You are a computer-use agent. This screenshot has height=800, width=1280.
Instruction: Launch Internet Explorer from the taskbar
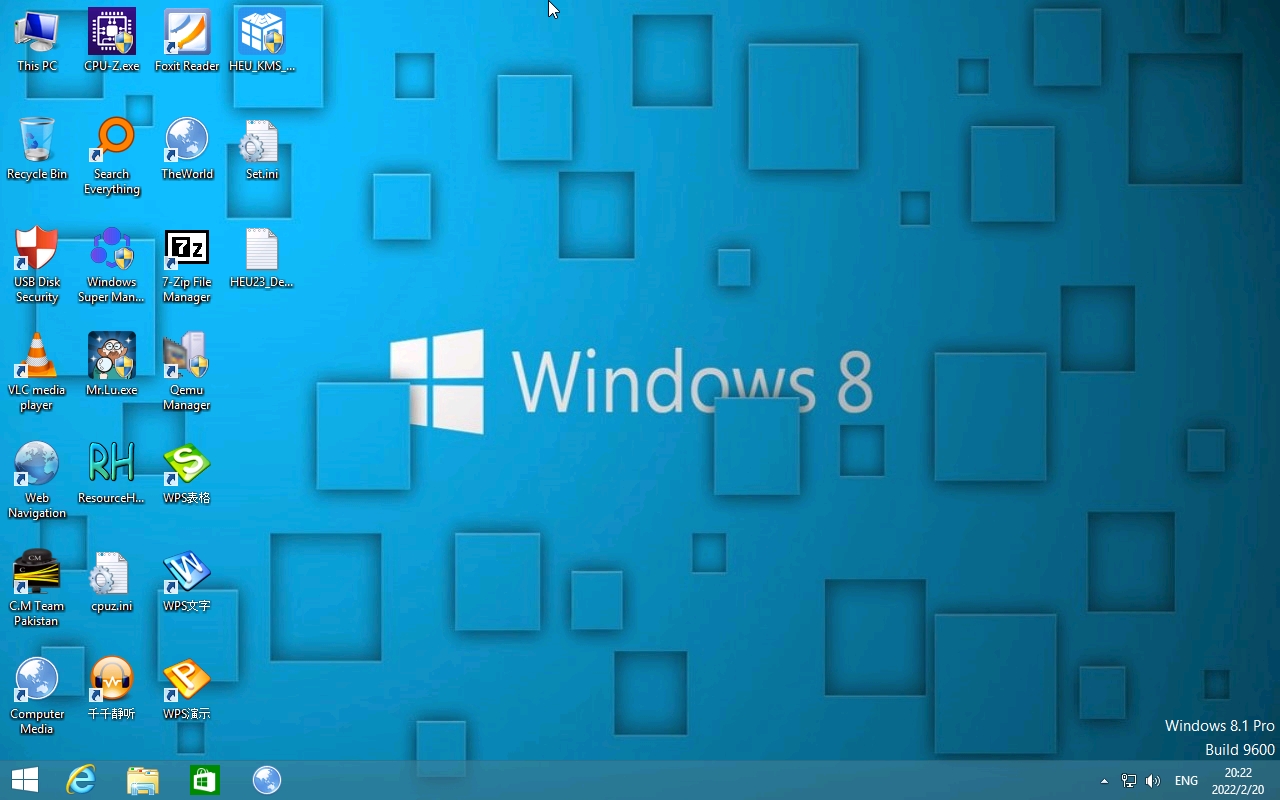tap(80, 780)
